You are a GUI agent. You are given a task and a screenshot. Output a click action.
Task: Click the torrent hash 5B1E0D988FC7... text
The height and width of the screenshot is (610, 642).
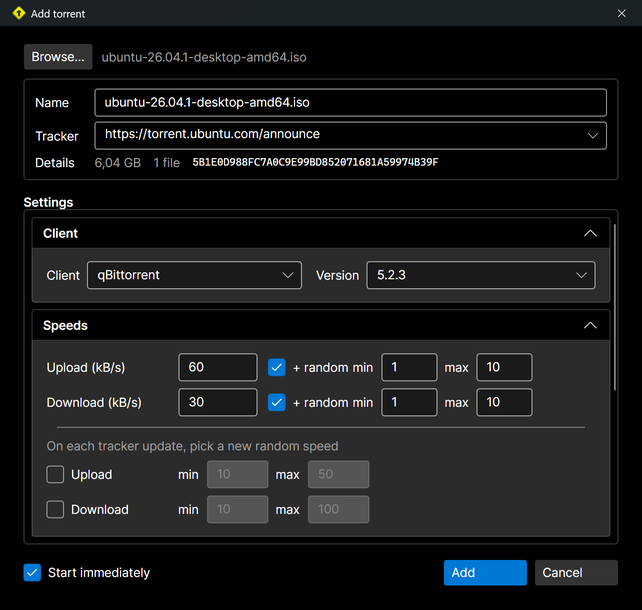point(315,163)
